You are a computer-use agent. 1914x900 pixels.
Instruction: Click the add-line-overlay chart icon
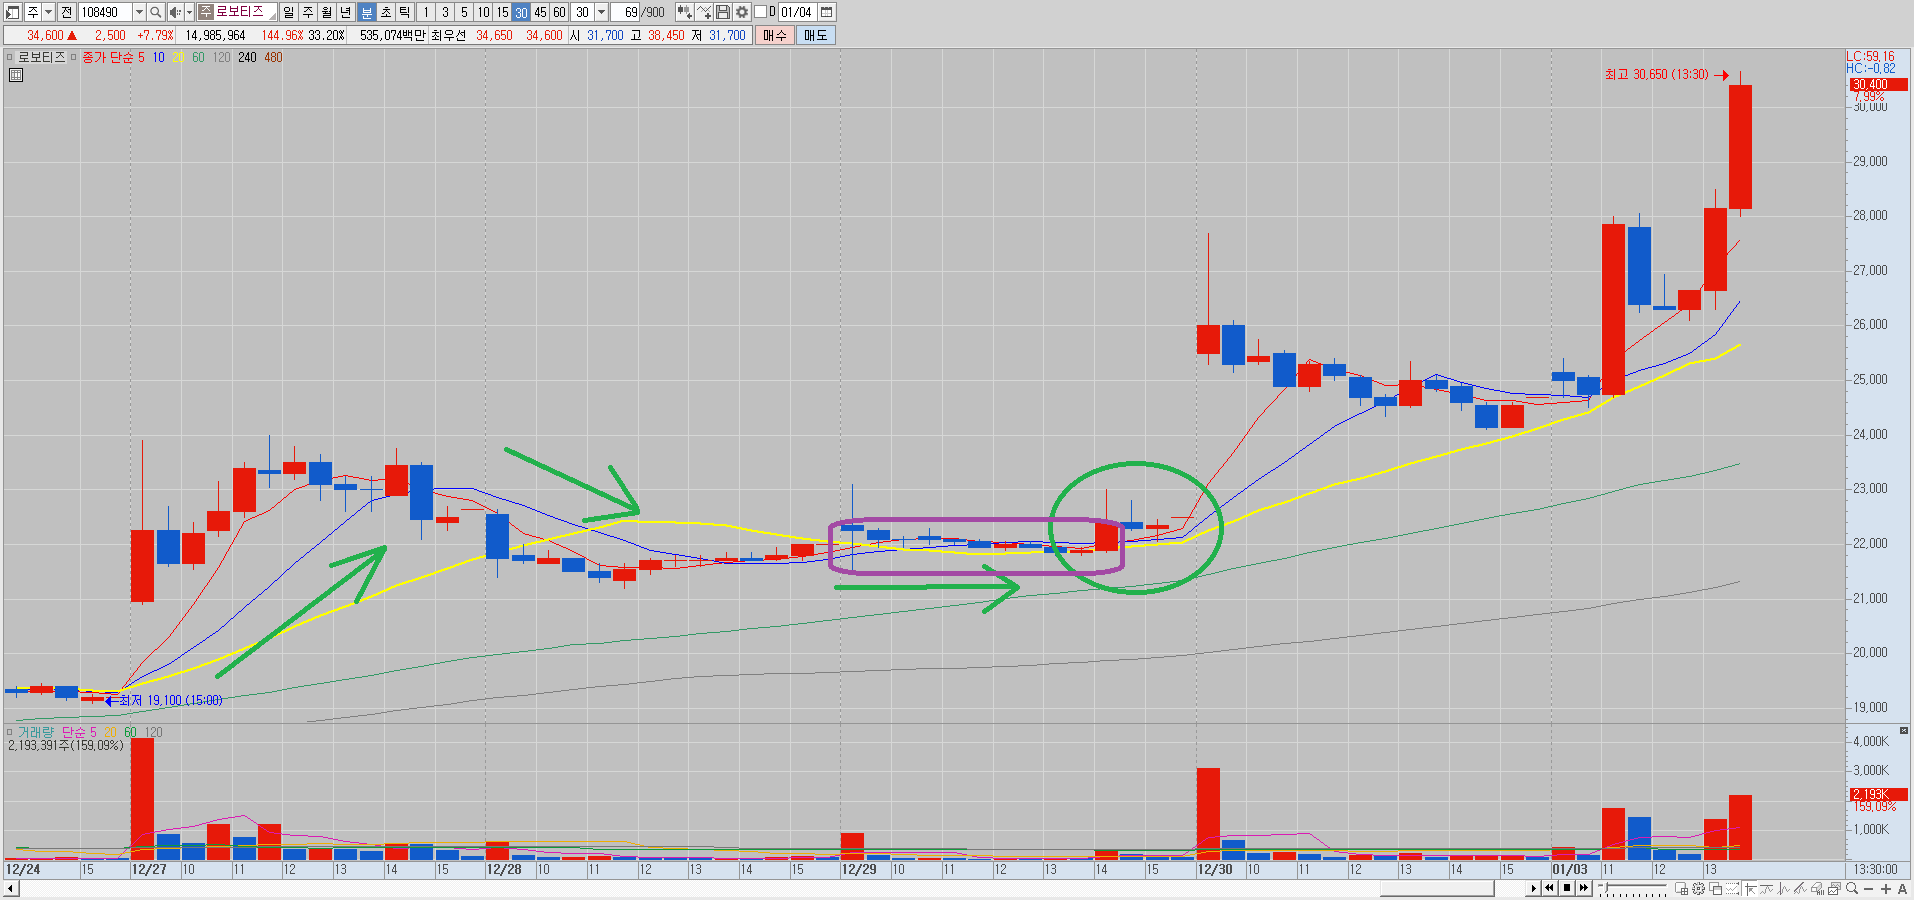point(704,12)
